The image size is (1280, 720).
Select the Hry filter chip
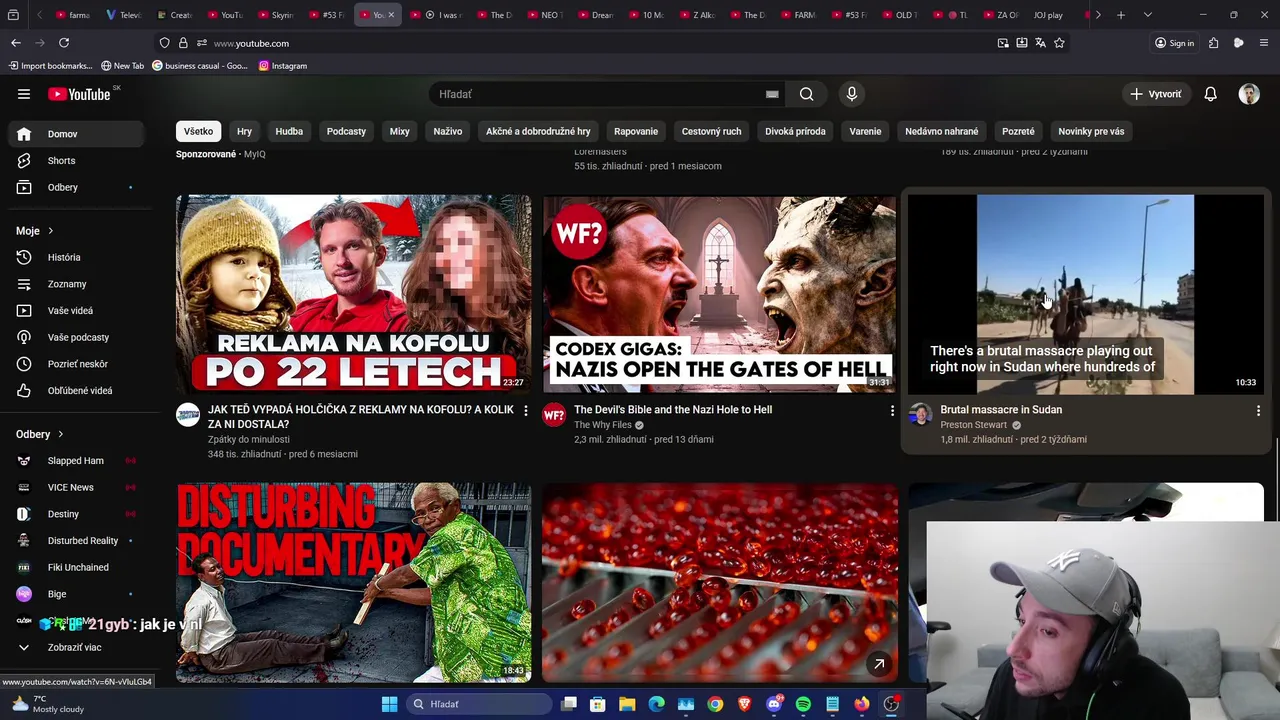(x=244, y=131)
